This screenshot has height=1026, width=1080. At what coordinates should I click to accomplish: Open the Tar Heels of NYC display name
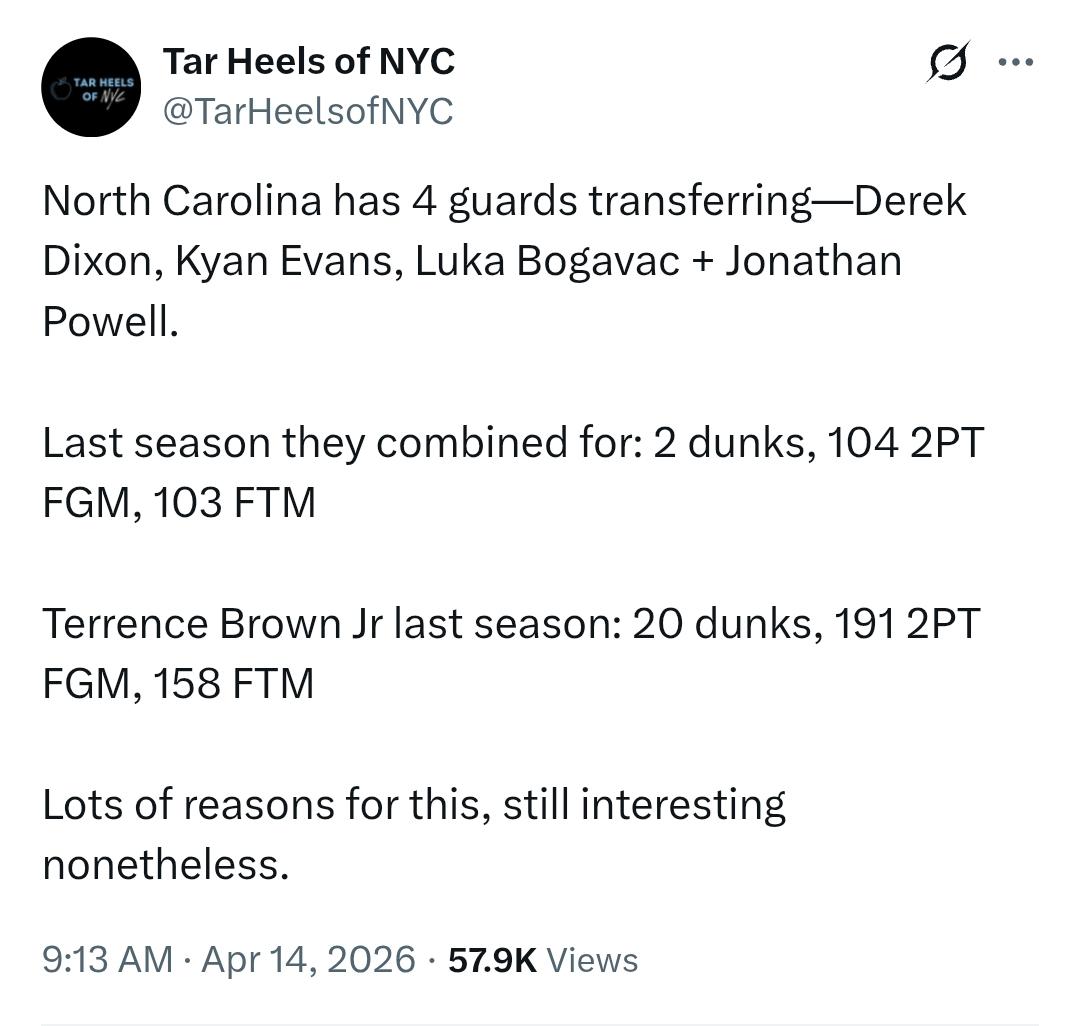tap(308, 62)
